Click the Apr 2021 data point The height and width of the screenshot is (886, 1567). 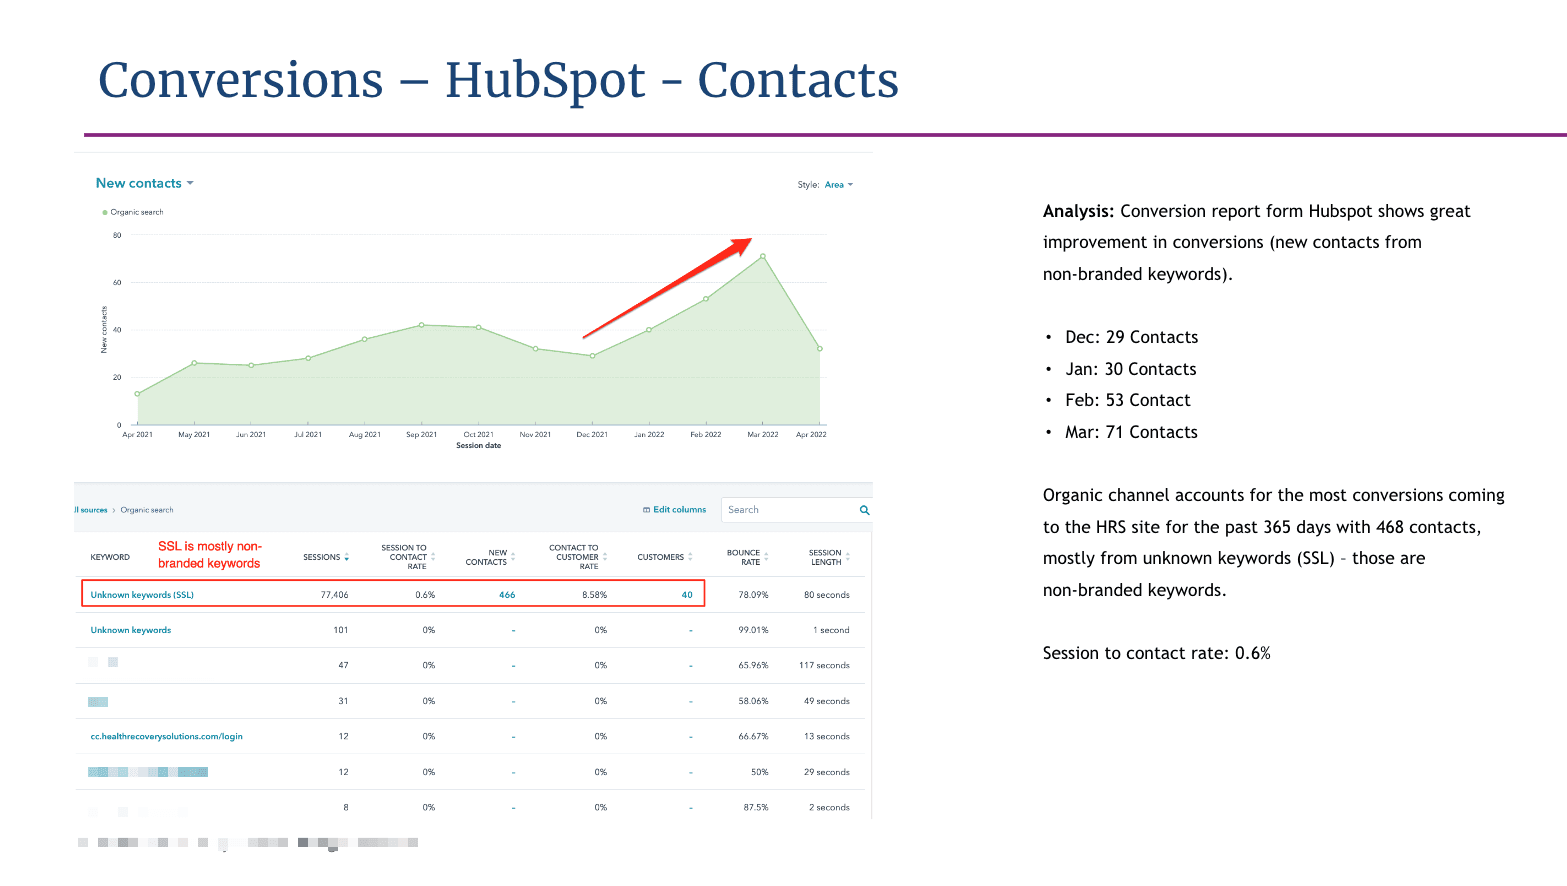click(x=138, y=394)
